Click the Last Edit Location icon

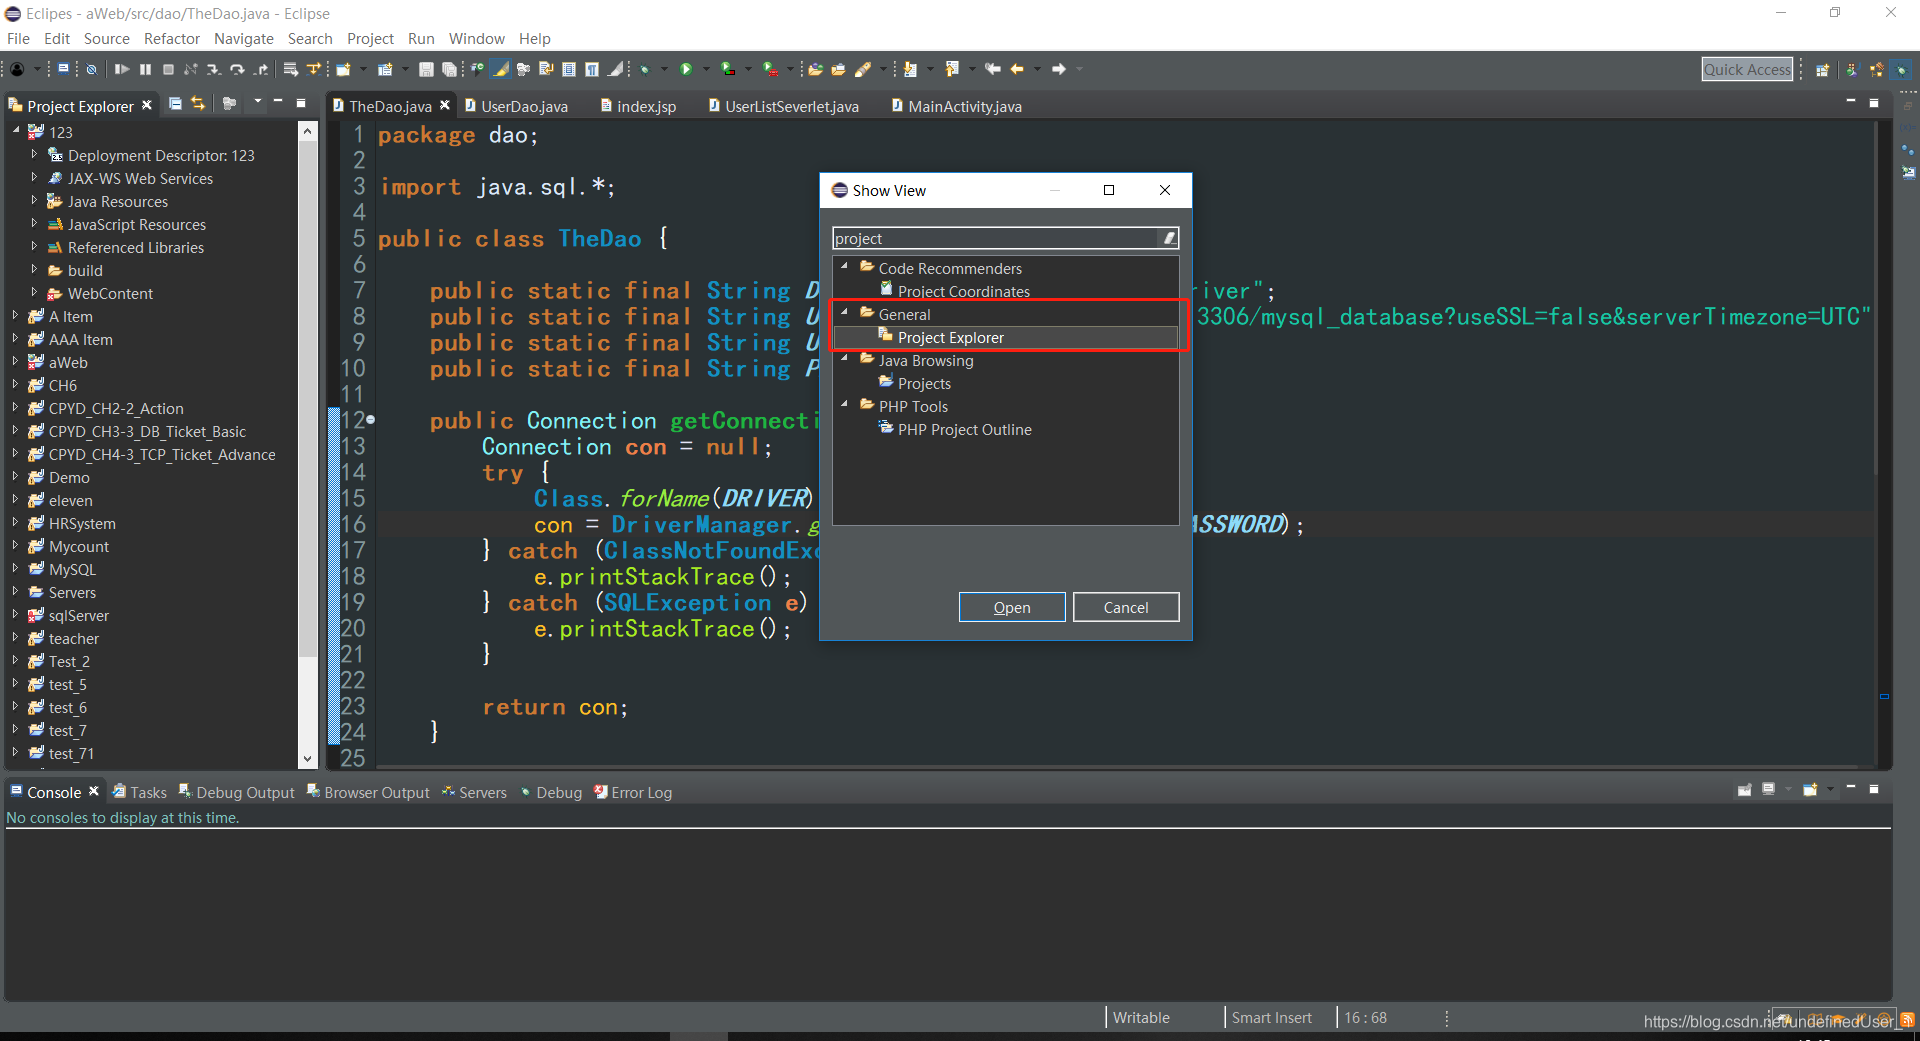coord(993,69)
